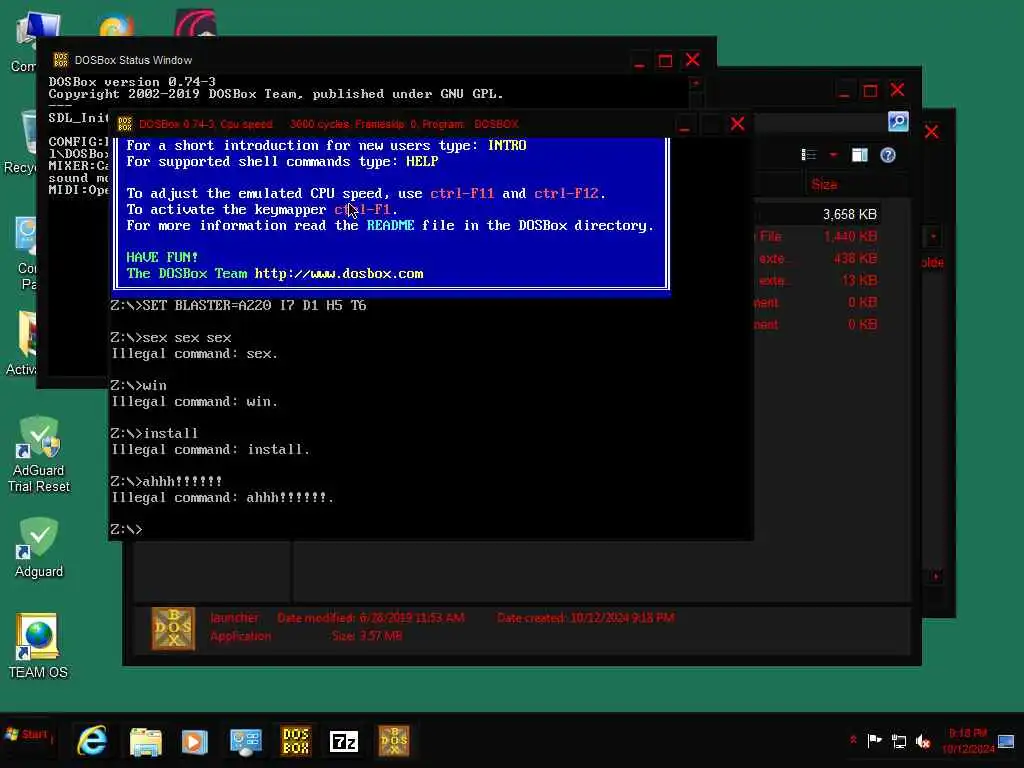Image resolution: width=1024 pixels, height=768 pixels.
Task: Click 'Illegal command: win.' line
Action: 195,402
